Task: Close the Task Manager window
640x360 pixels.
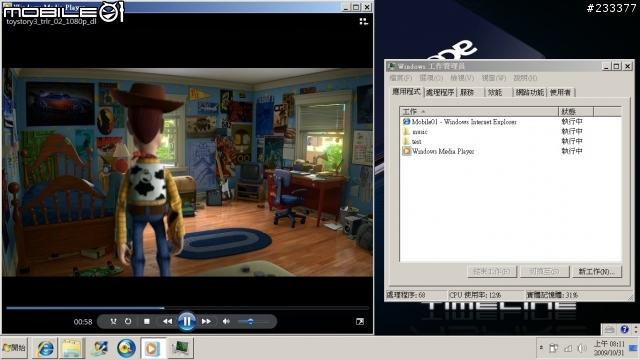Action: pyautogui.click(x=628, y=66)
